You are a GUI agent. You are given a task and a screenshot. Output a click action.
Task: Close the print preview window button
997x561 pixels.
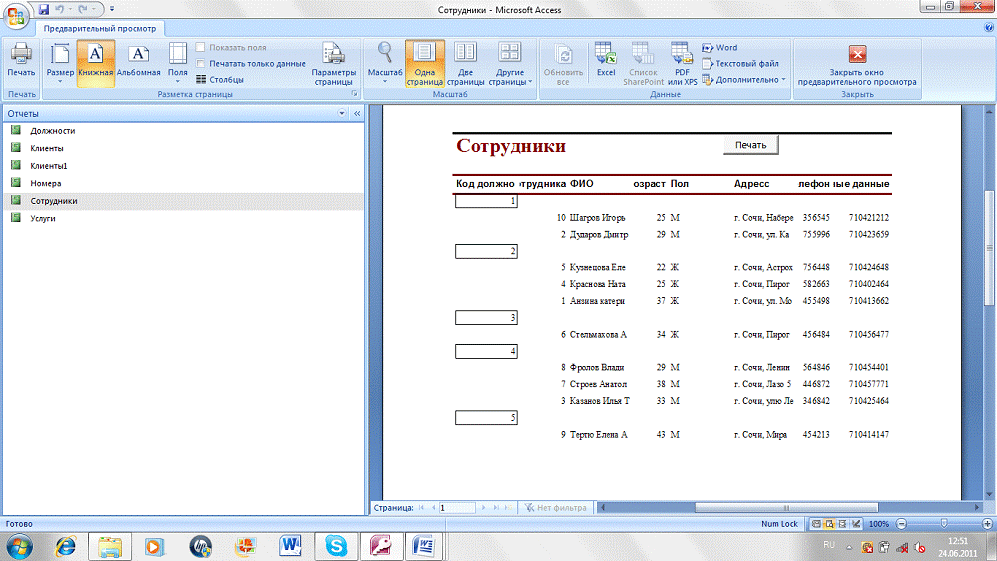[857, 64]
